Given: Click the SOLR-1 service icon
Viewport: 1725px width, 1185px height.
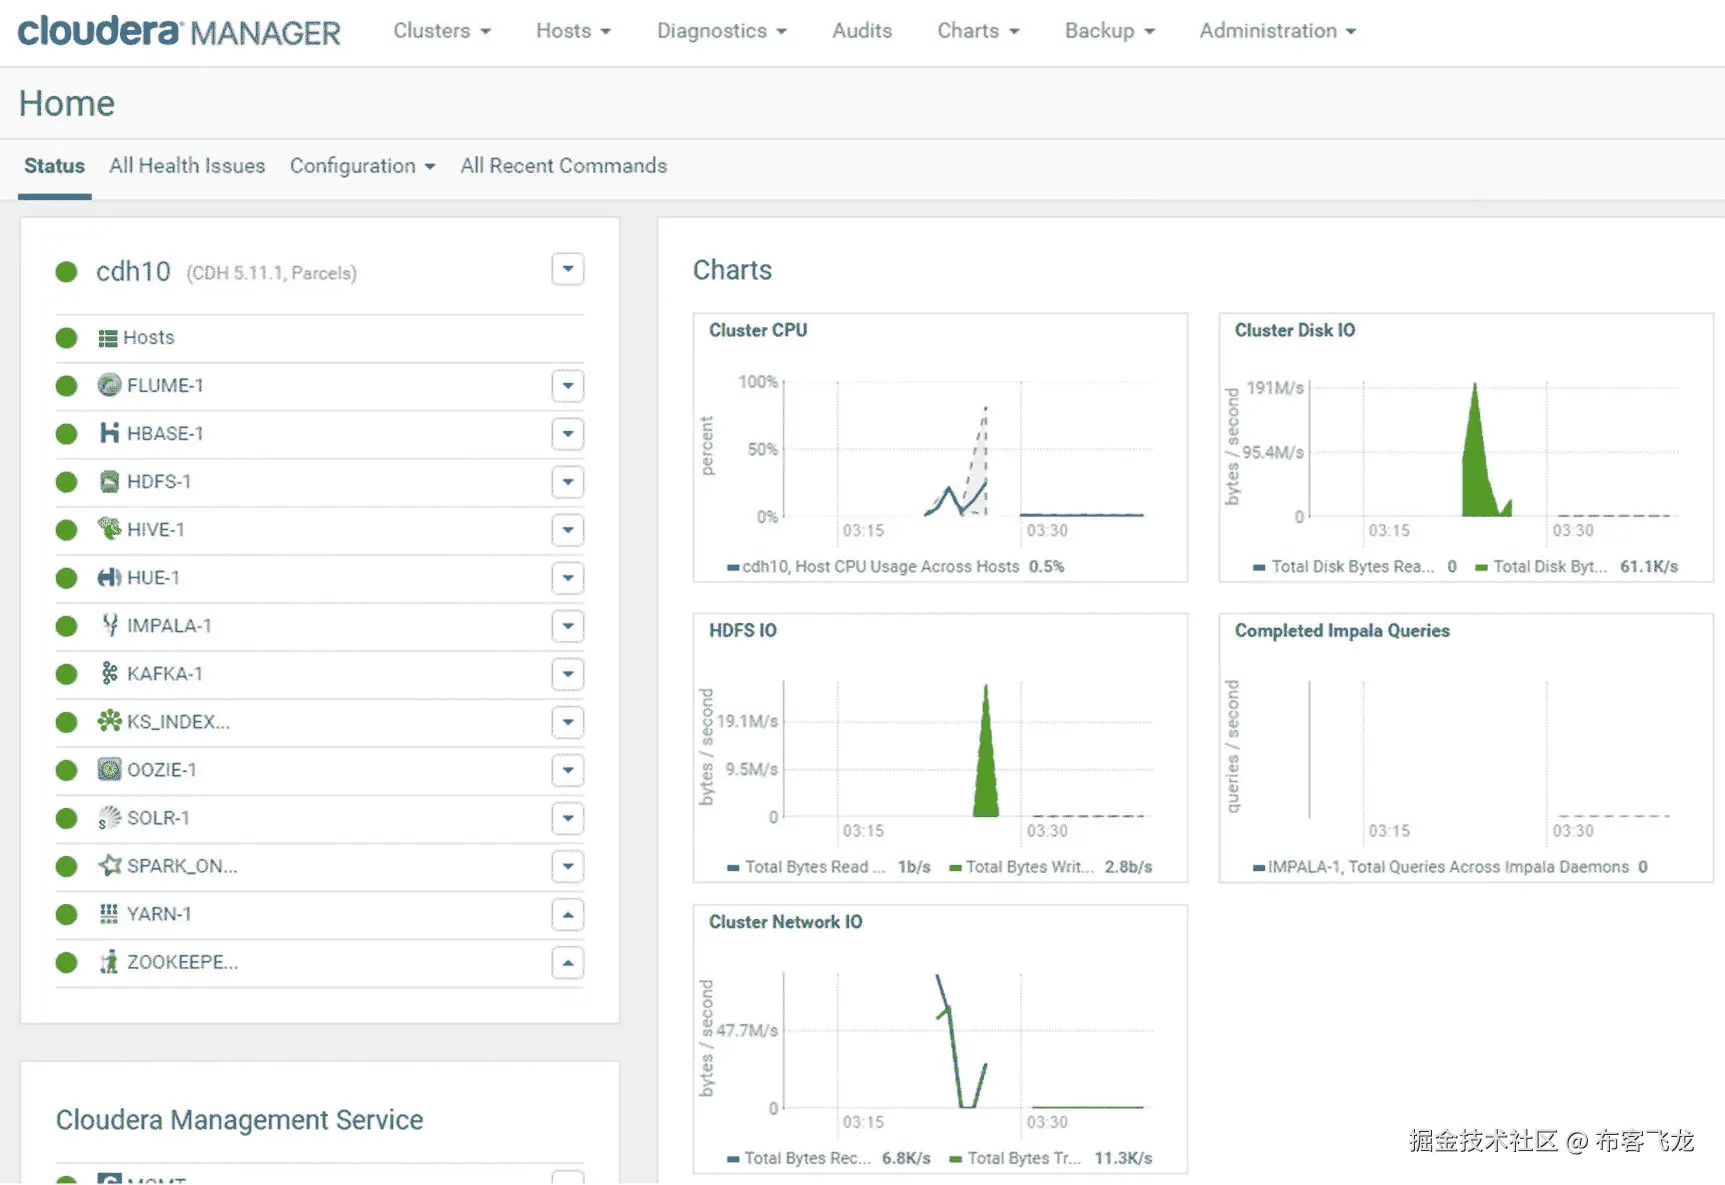Looking at the screenshot, I should click(x=109, y=817).
